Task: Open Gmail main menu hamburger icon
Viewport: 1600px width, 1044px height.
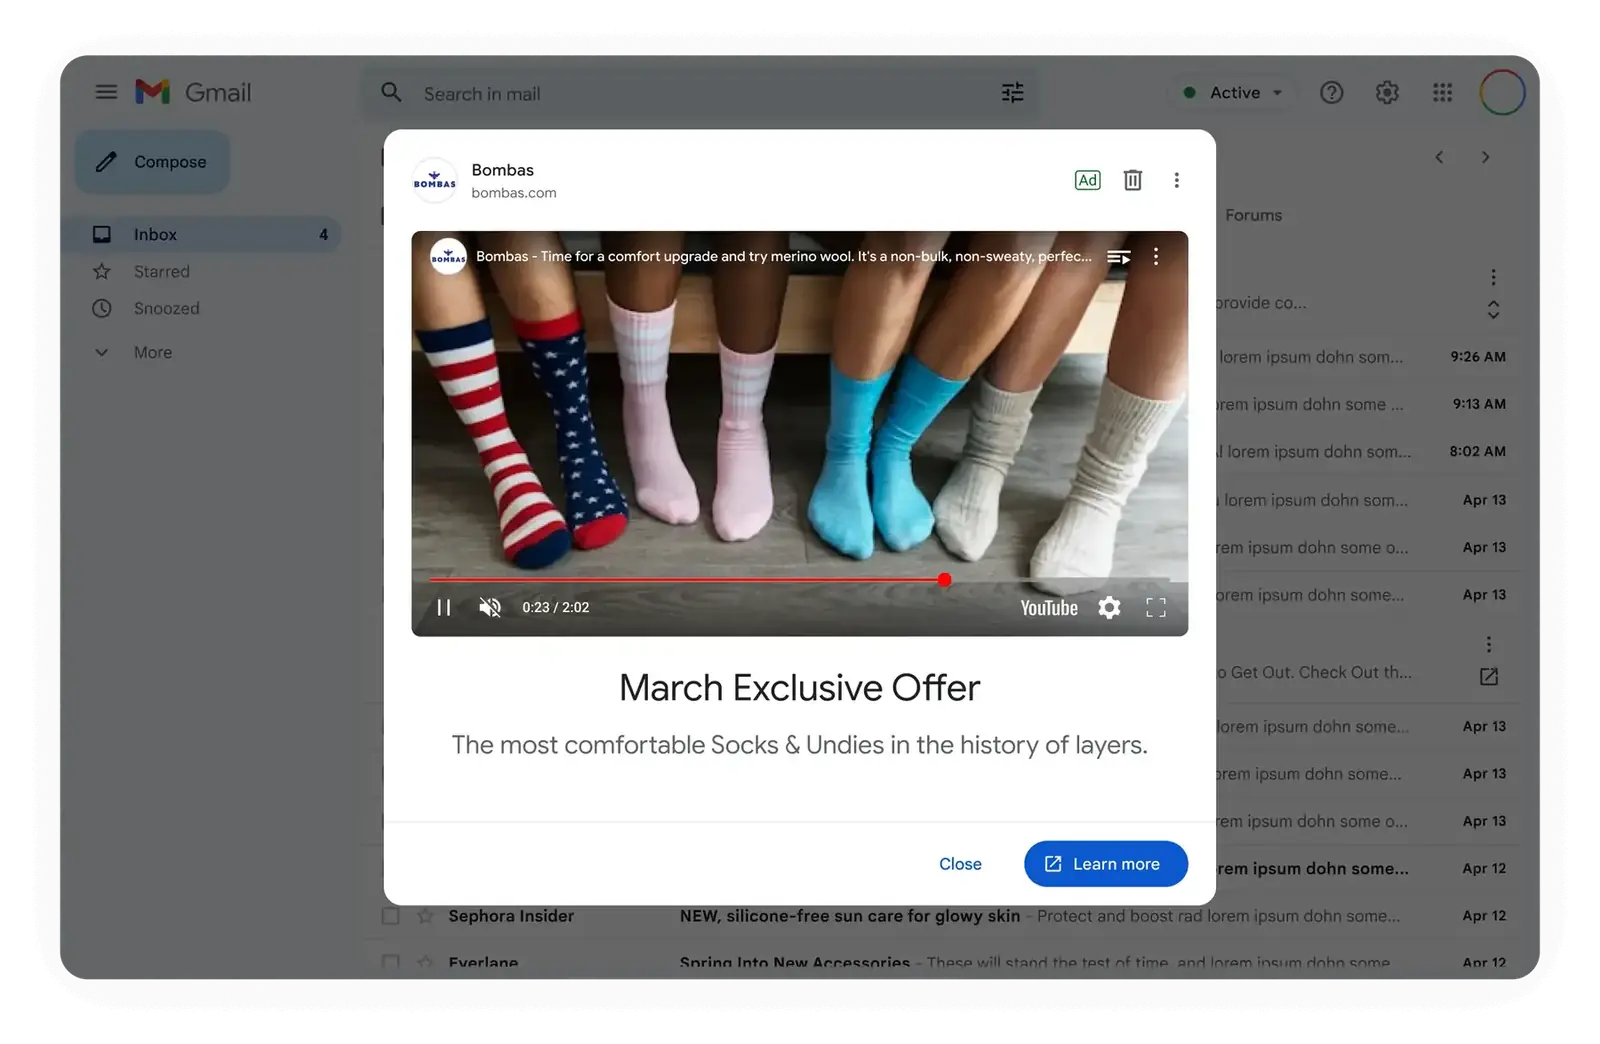Action: point(106,92)
